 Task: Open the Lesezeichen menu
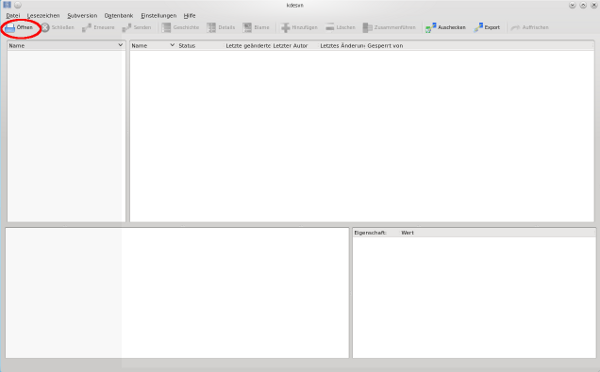click(43, 16)
